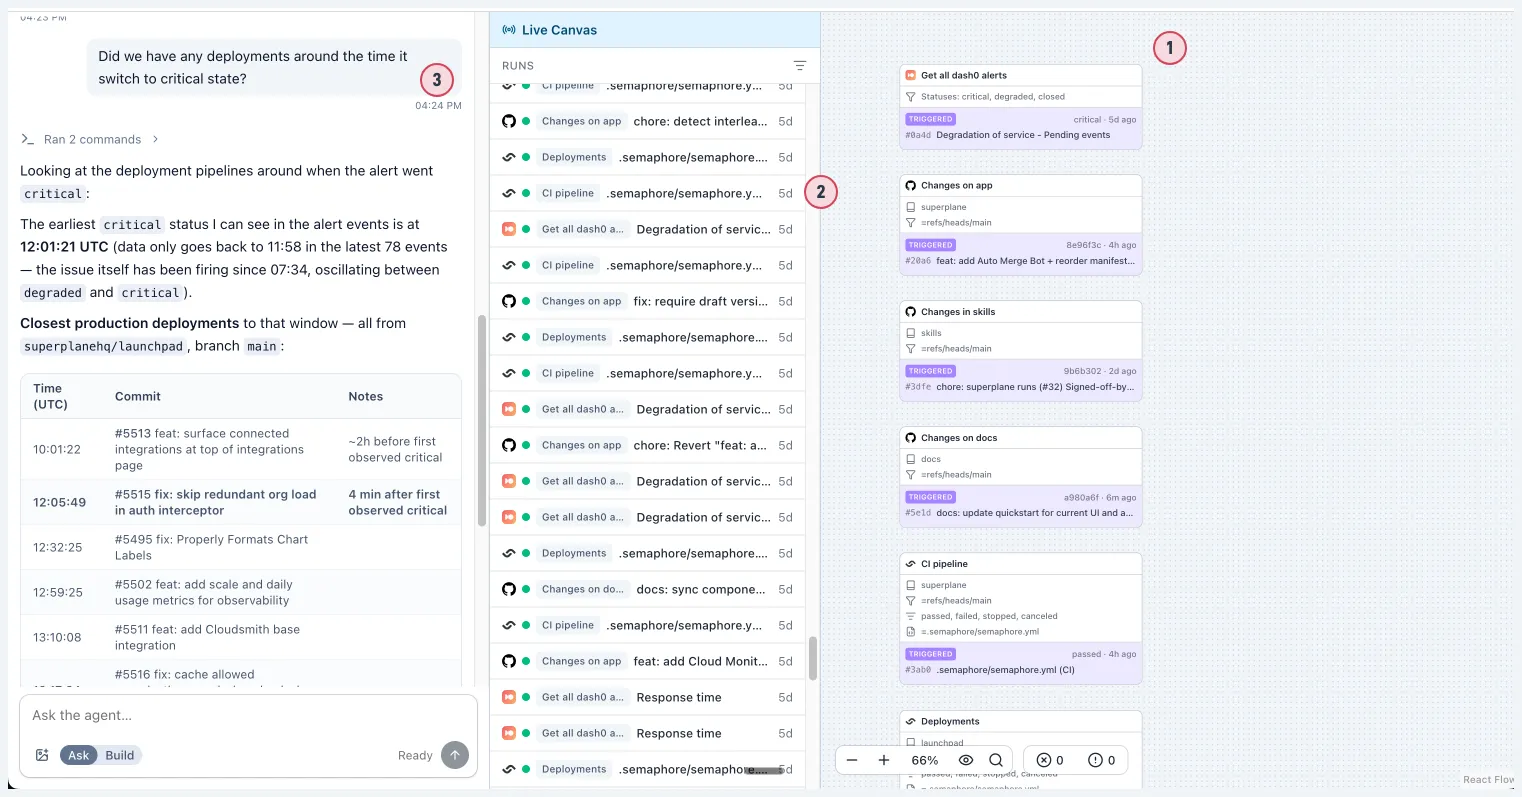Open the canvas search magnifier icon
Viewport: 1522px width, 797px height.
pos(996,760)
